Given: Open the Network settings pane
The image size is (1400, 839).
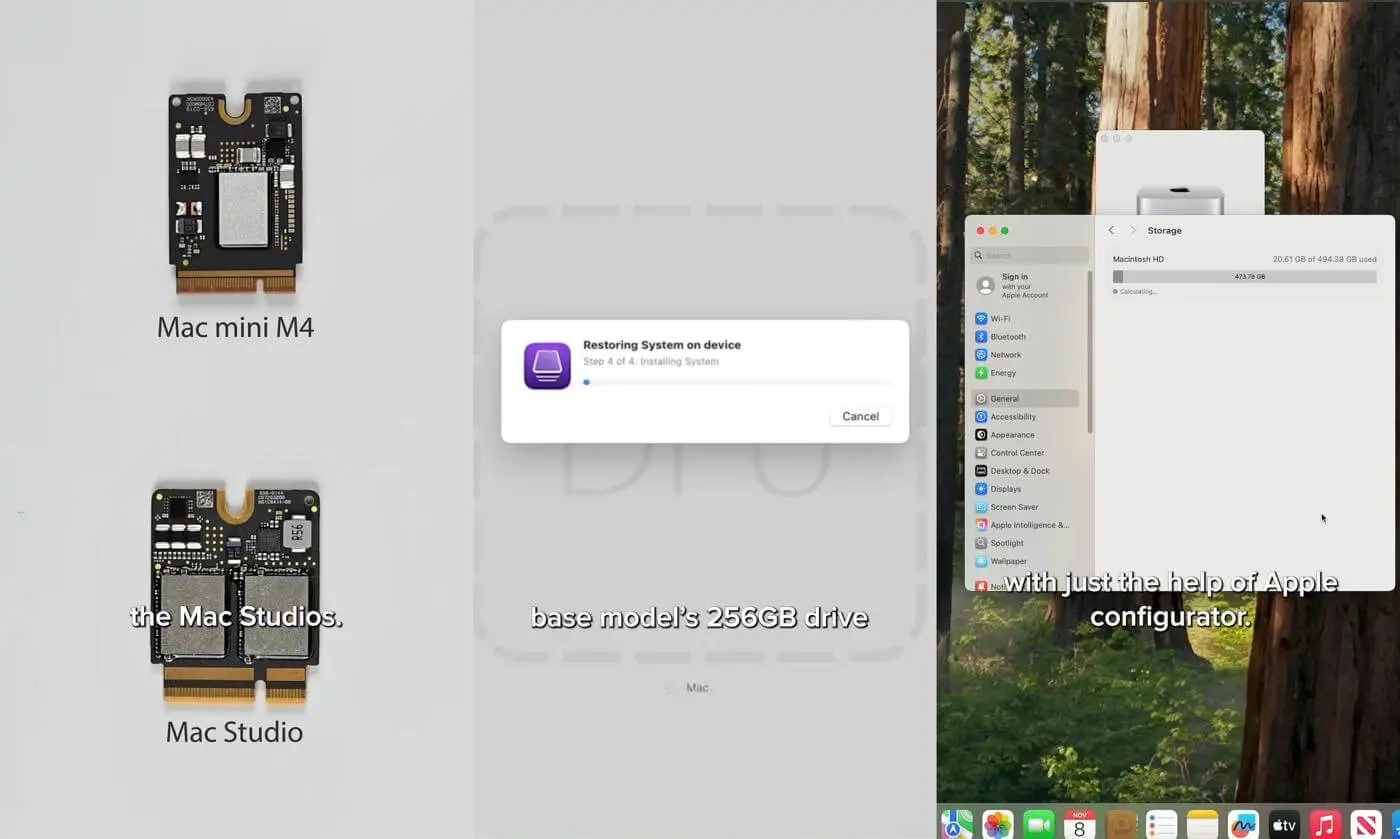Looking at the screenshot, I should [1005, 355].
